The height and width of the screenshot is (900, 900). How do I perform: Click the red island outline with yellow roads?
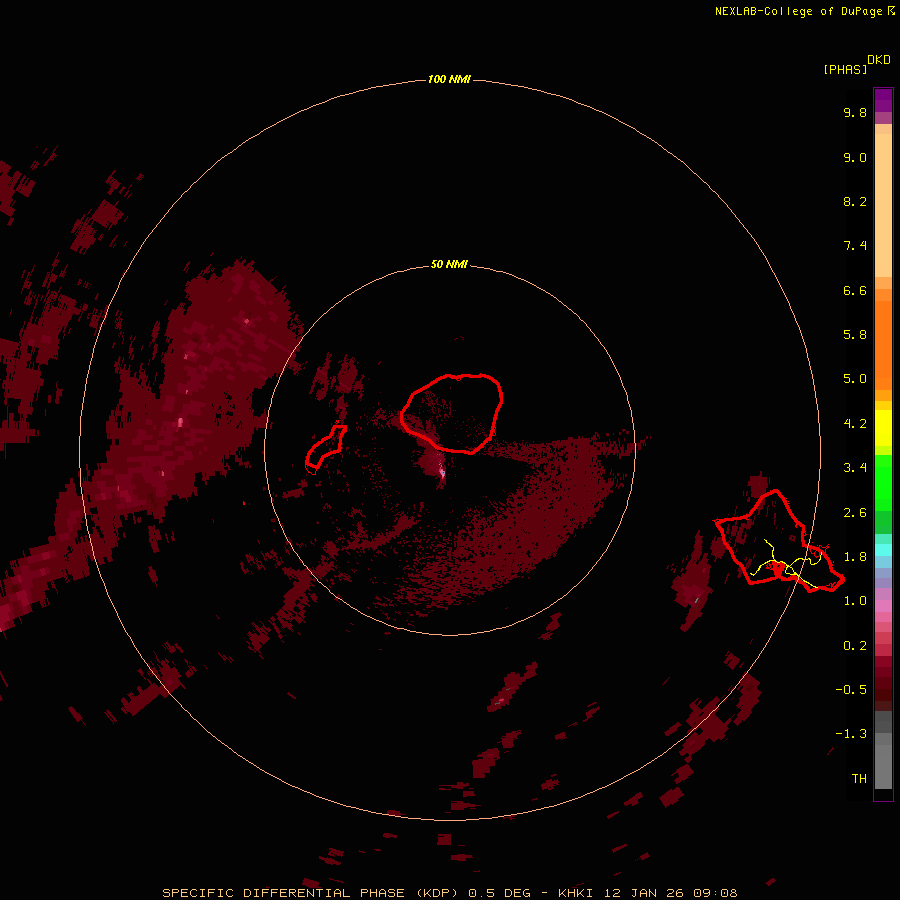[779, 540]
